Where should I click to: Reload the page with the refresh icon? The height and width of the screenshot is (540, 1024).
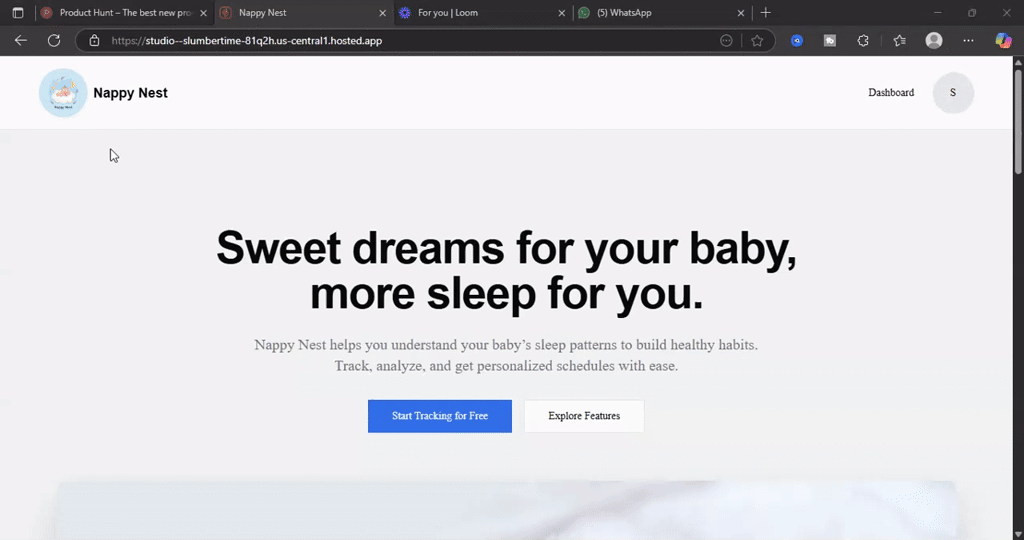coord(54,40)
